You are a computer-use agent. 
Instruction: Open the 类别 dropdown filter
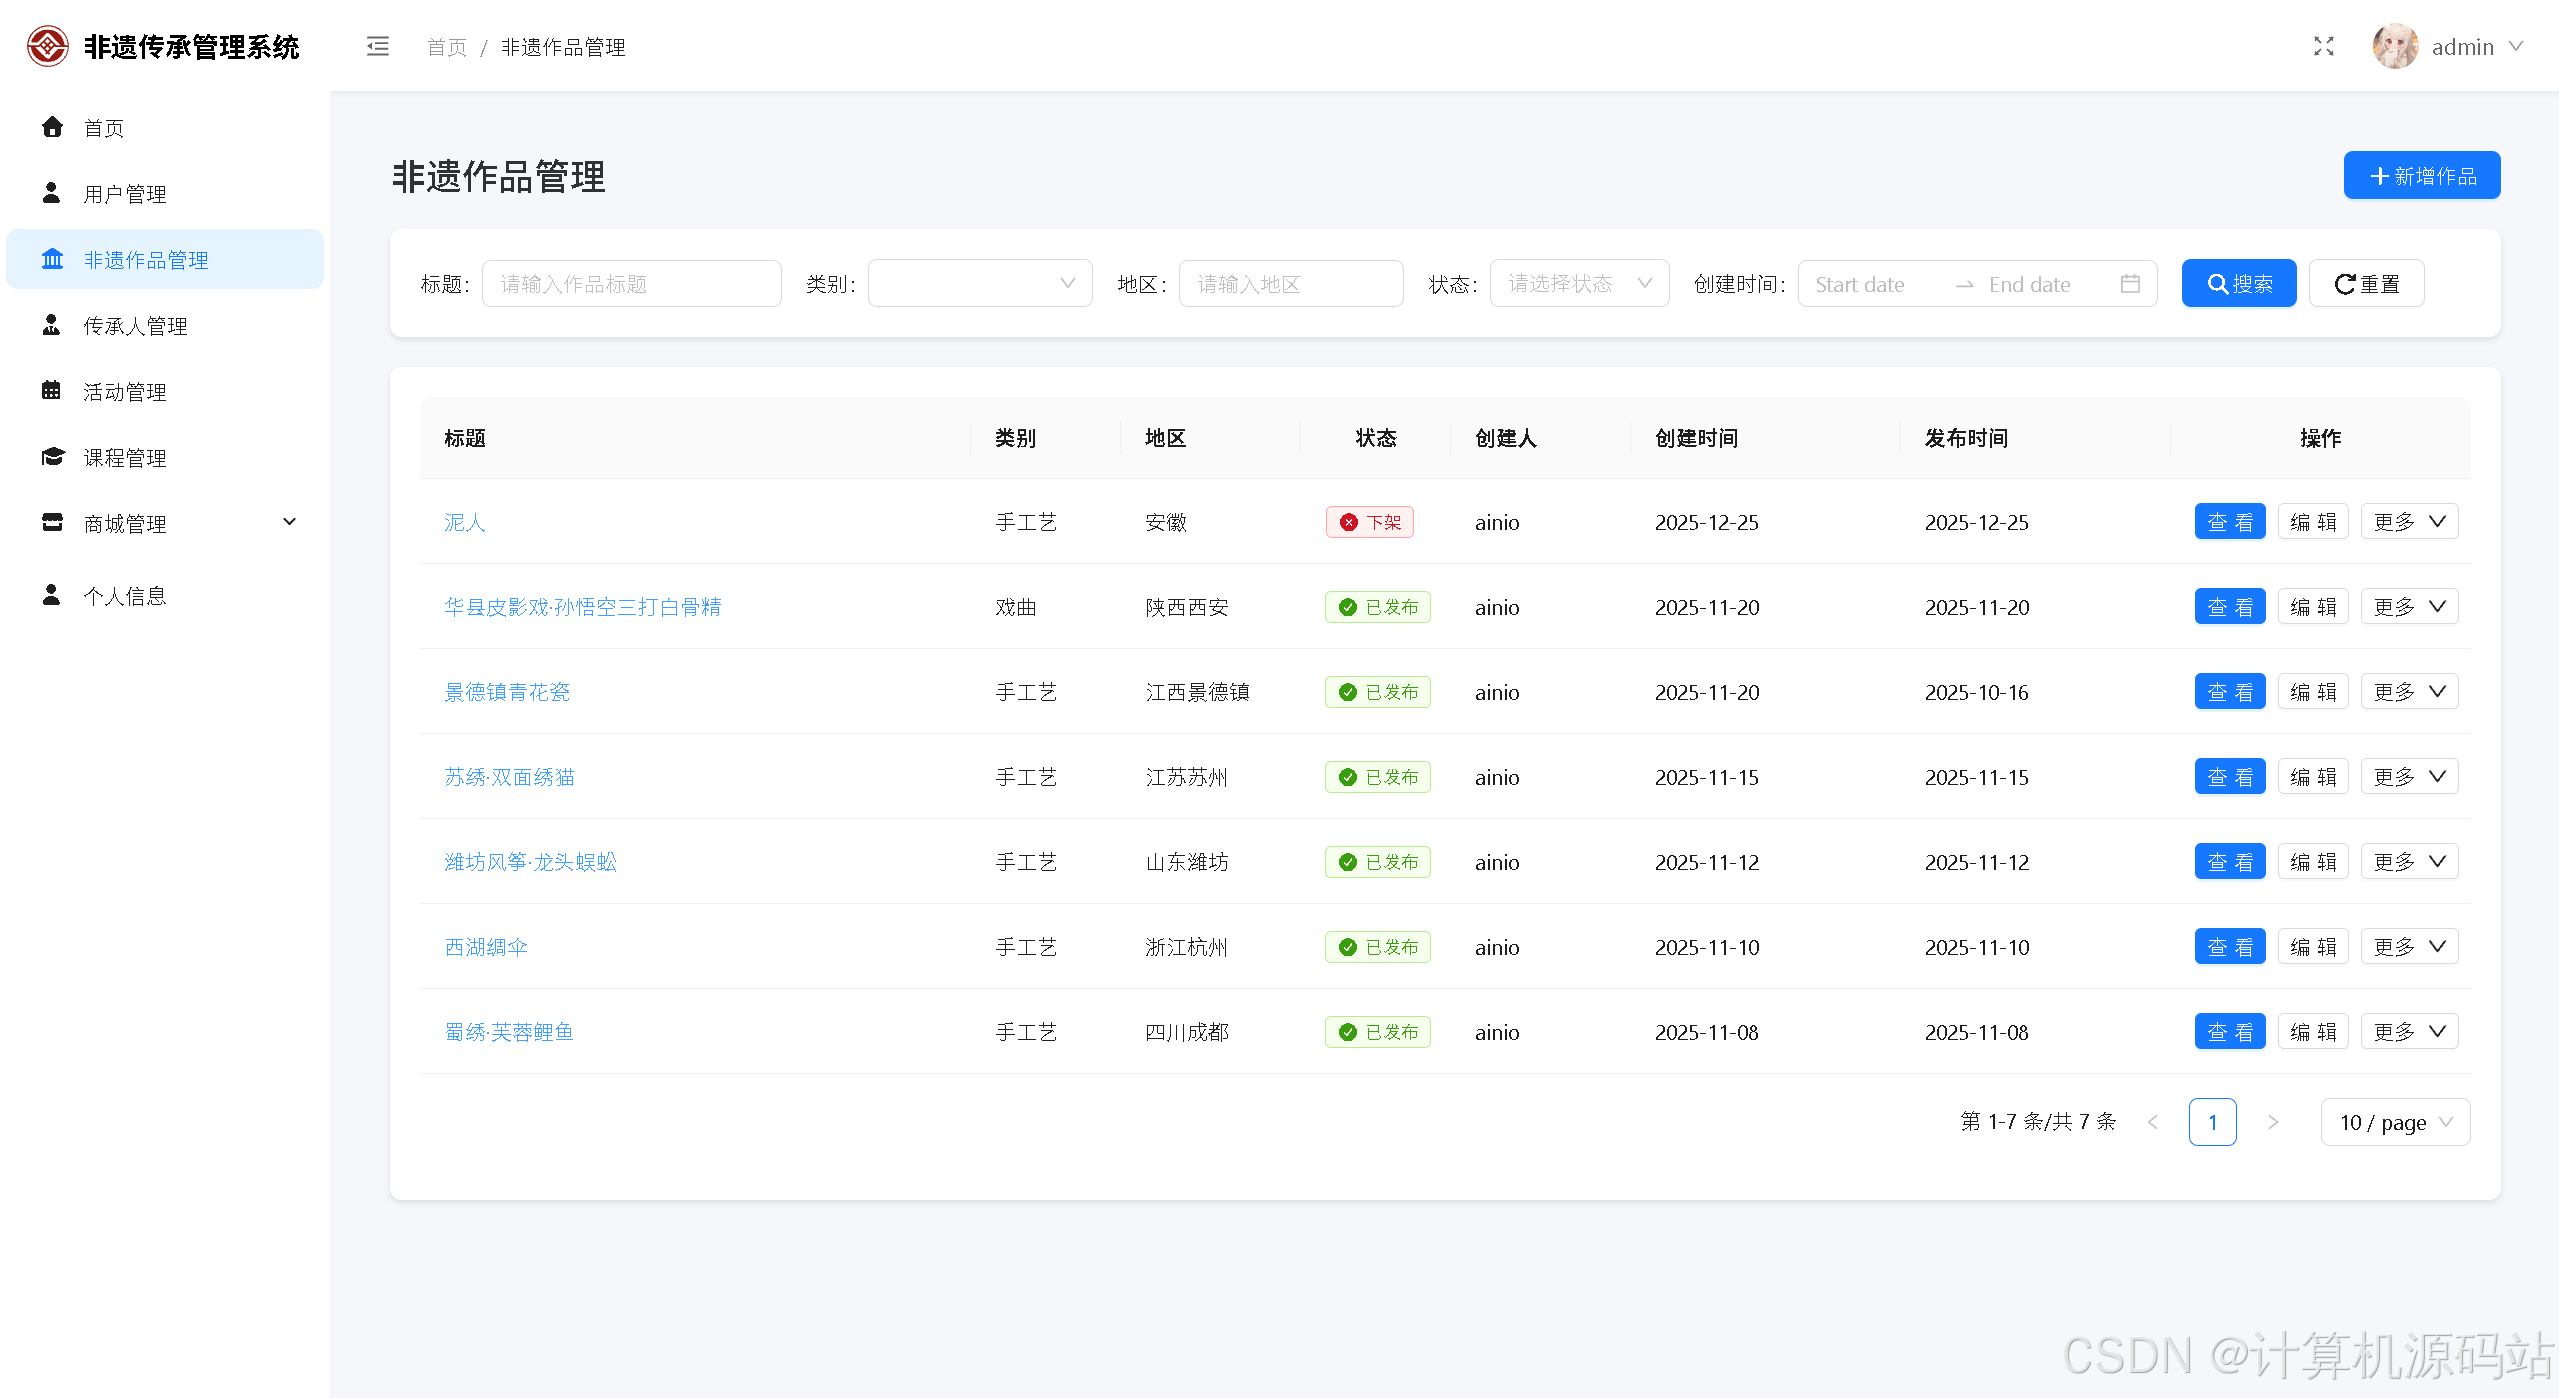979,284
